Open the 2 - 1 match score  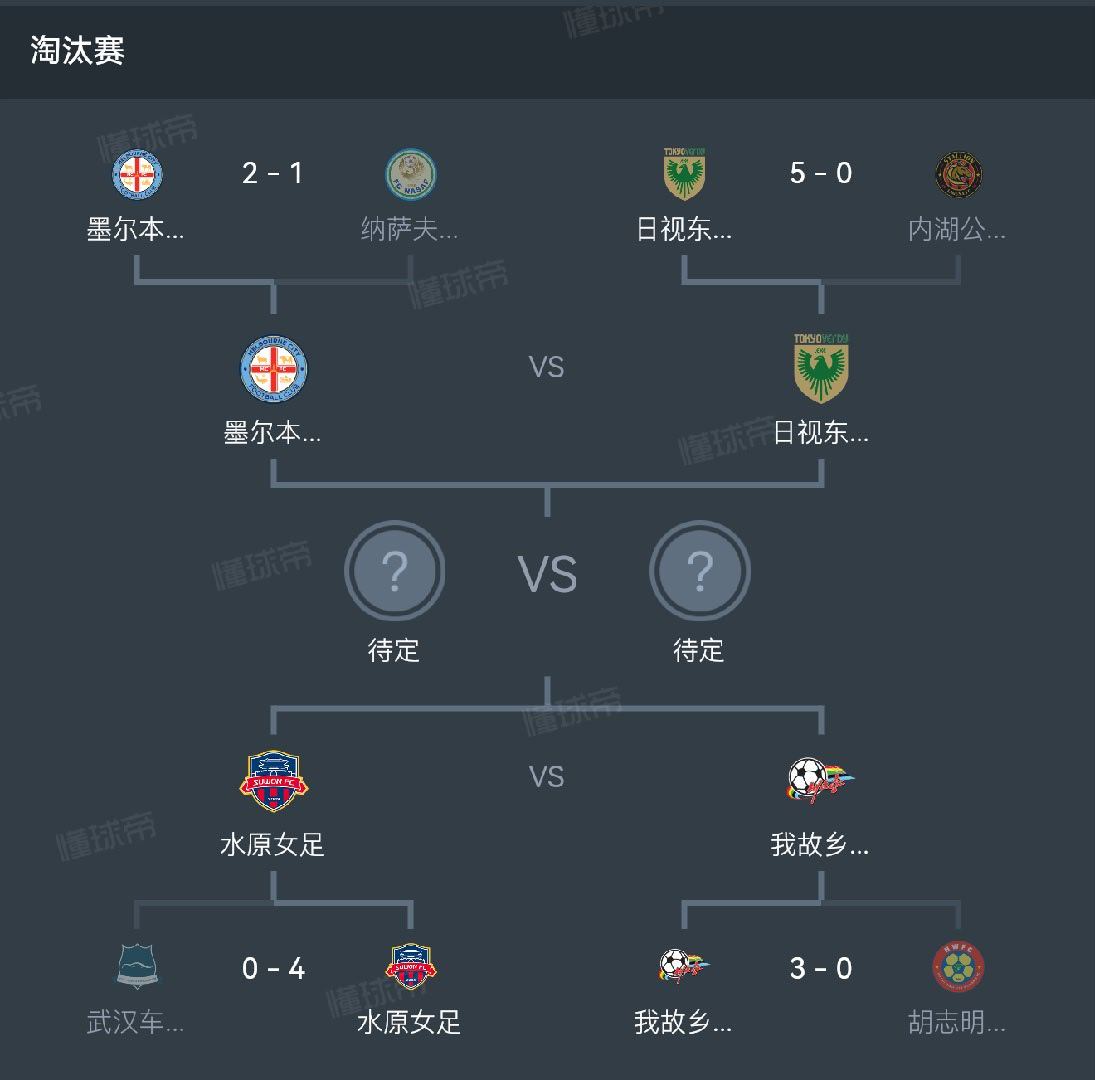point(273,174)
